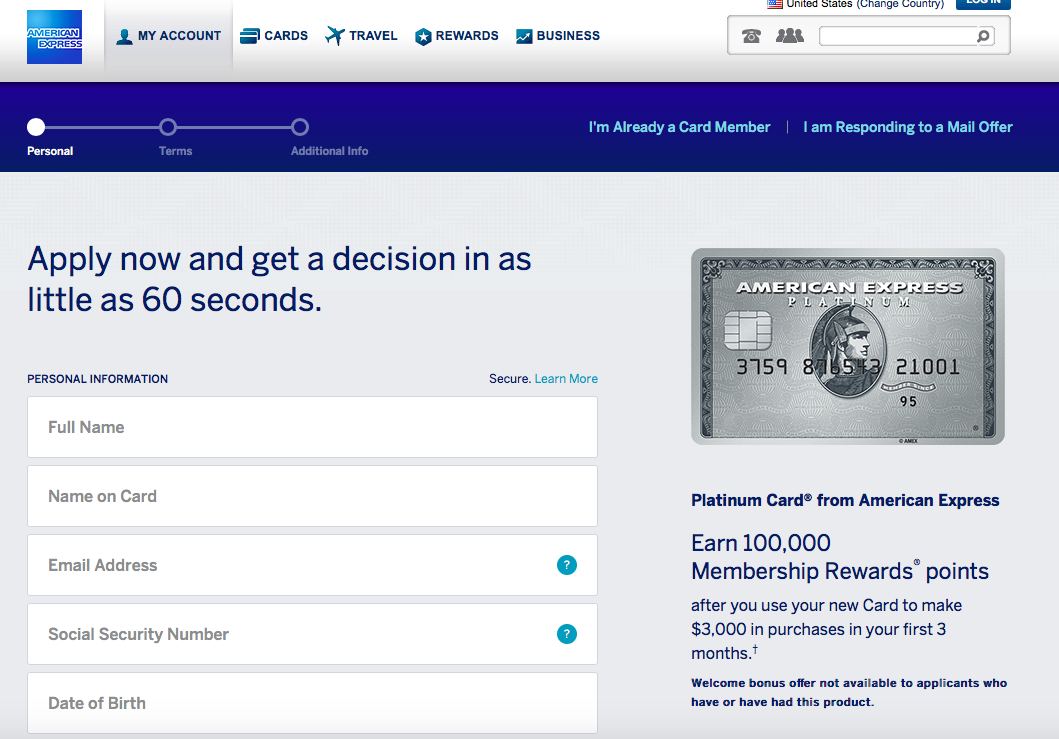Click the Business chart icon
Screen dimensions: 1059x739
pos(524,36)
